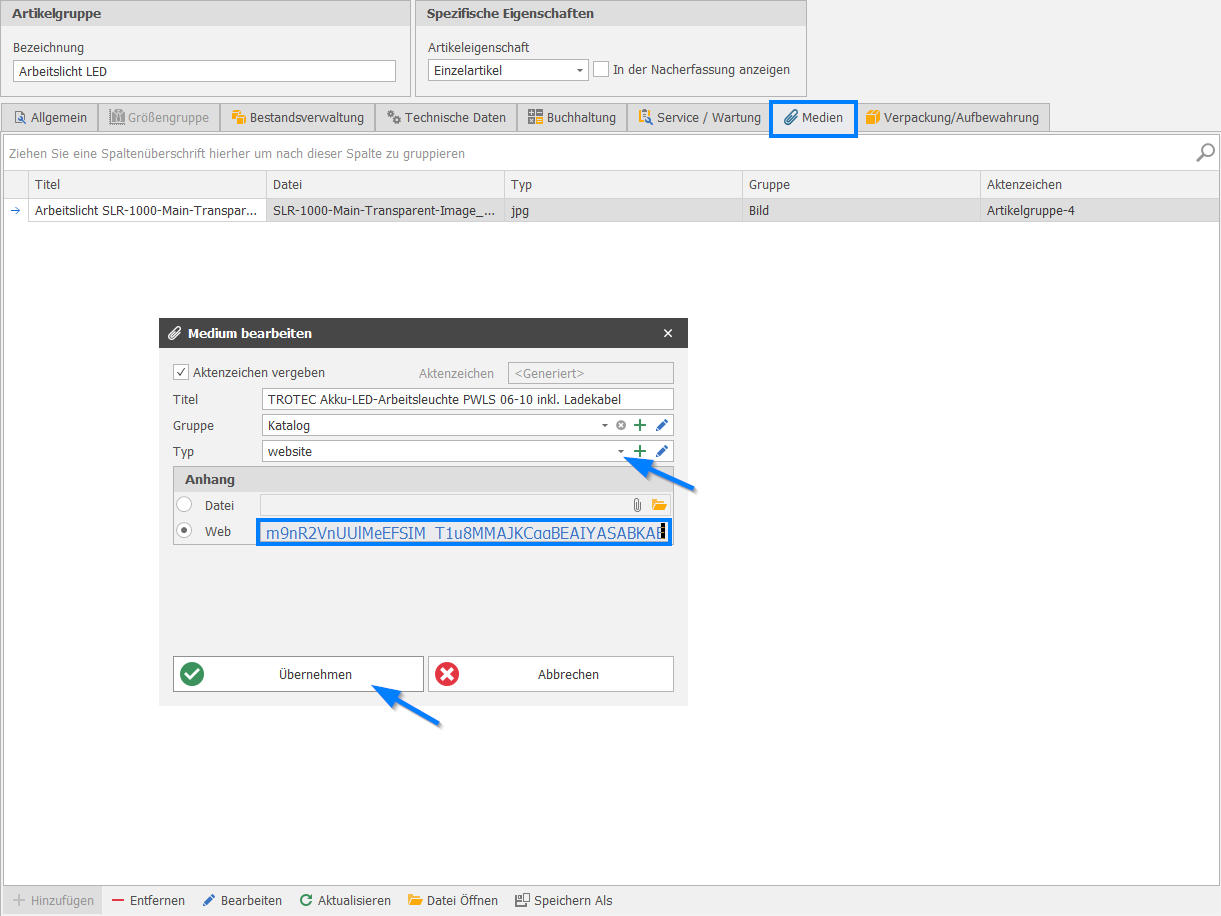This screenshot has height=916, width=1221.
Task: Click the paperclip icon in the Datei row
Action: [636, 505]
